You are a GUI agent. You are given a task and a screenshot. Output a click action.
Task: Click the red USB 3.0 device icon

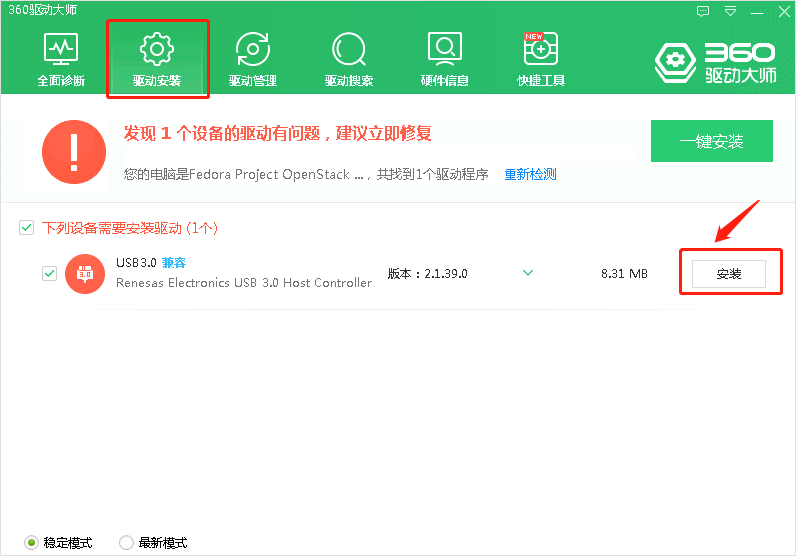tap(85, 274)
